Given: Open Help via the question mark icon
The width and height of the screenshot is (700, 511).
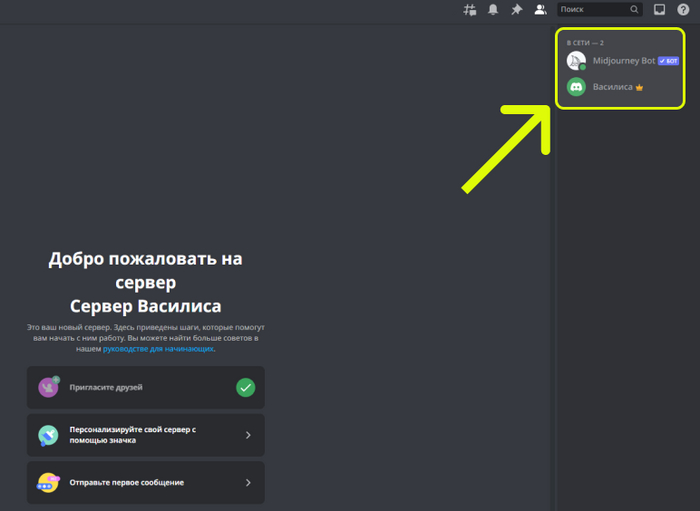Looking at the screenshot, I should [684, 10].
